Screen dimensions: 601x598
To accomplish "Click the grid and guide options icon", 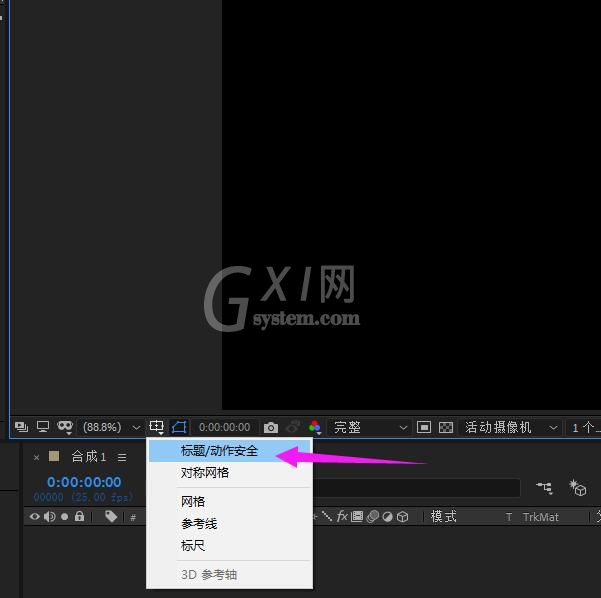I will coord(156,427).
